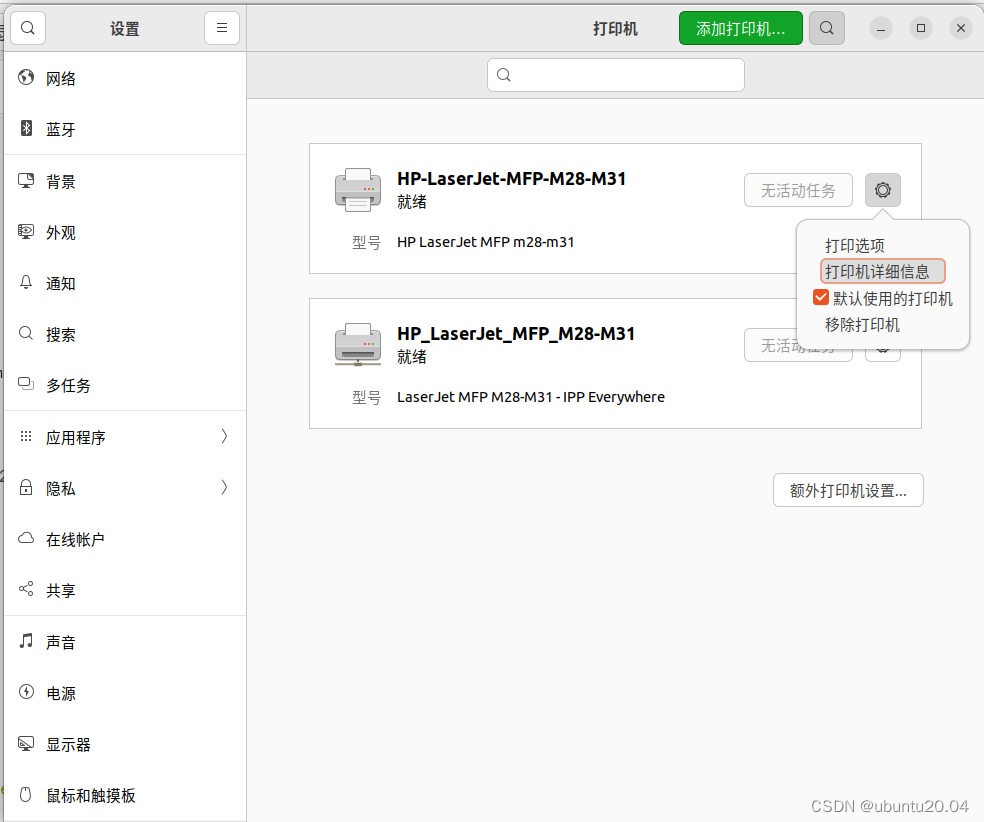Image resolution: width=984 pixels, height=822 pixels.
Task: Click the HP_LaserJet_MFP_M28-M31 printer name
Action: 516,334
